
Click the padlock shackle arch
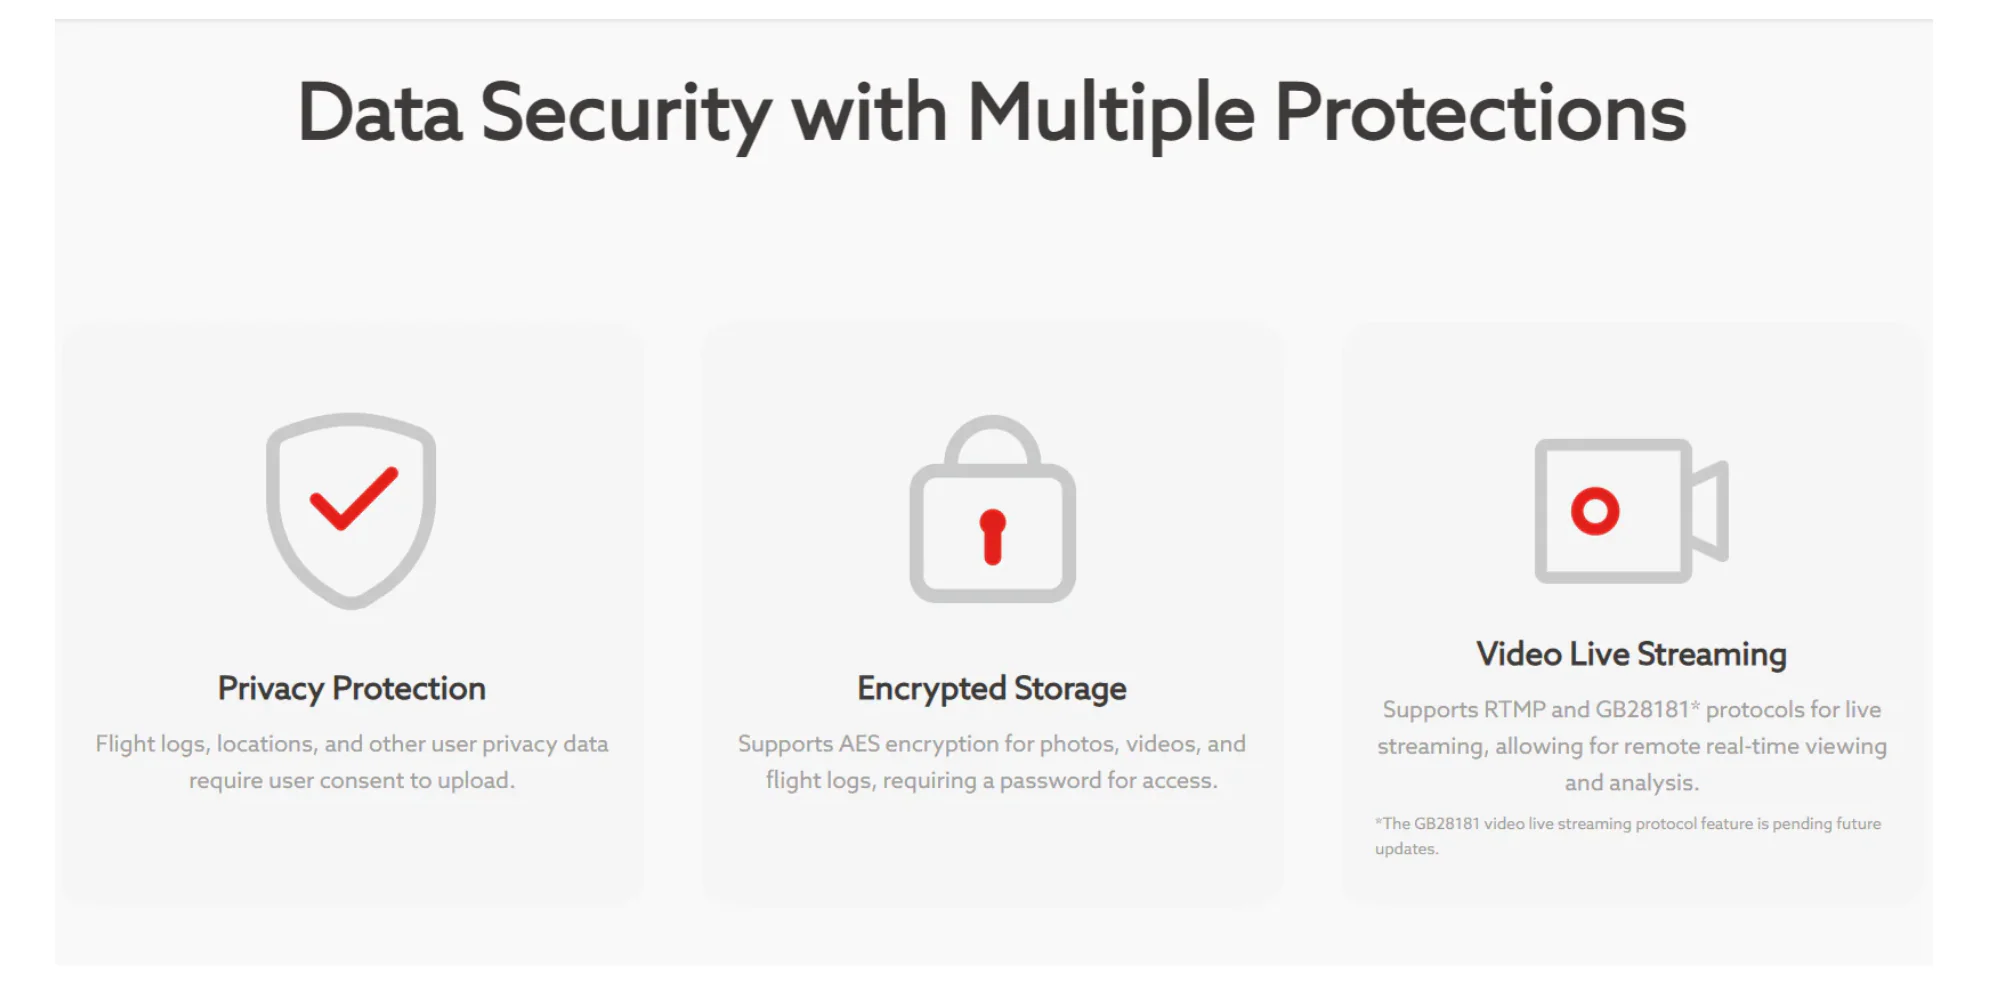992,440
